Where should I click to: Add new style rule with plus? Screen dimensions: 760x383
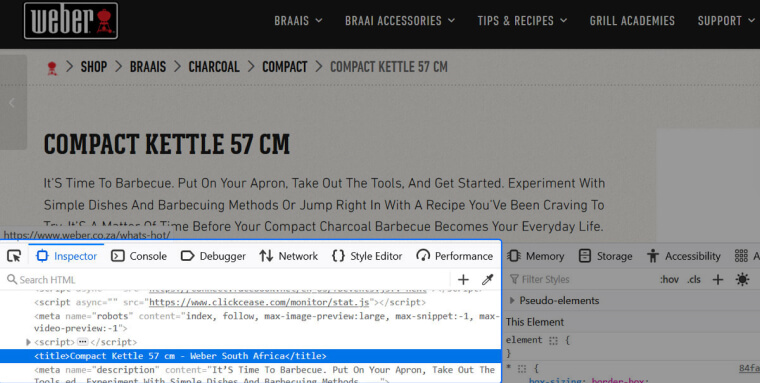click(718, 280)
